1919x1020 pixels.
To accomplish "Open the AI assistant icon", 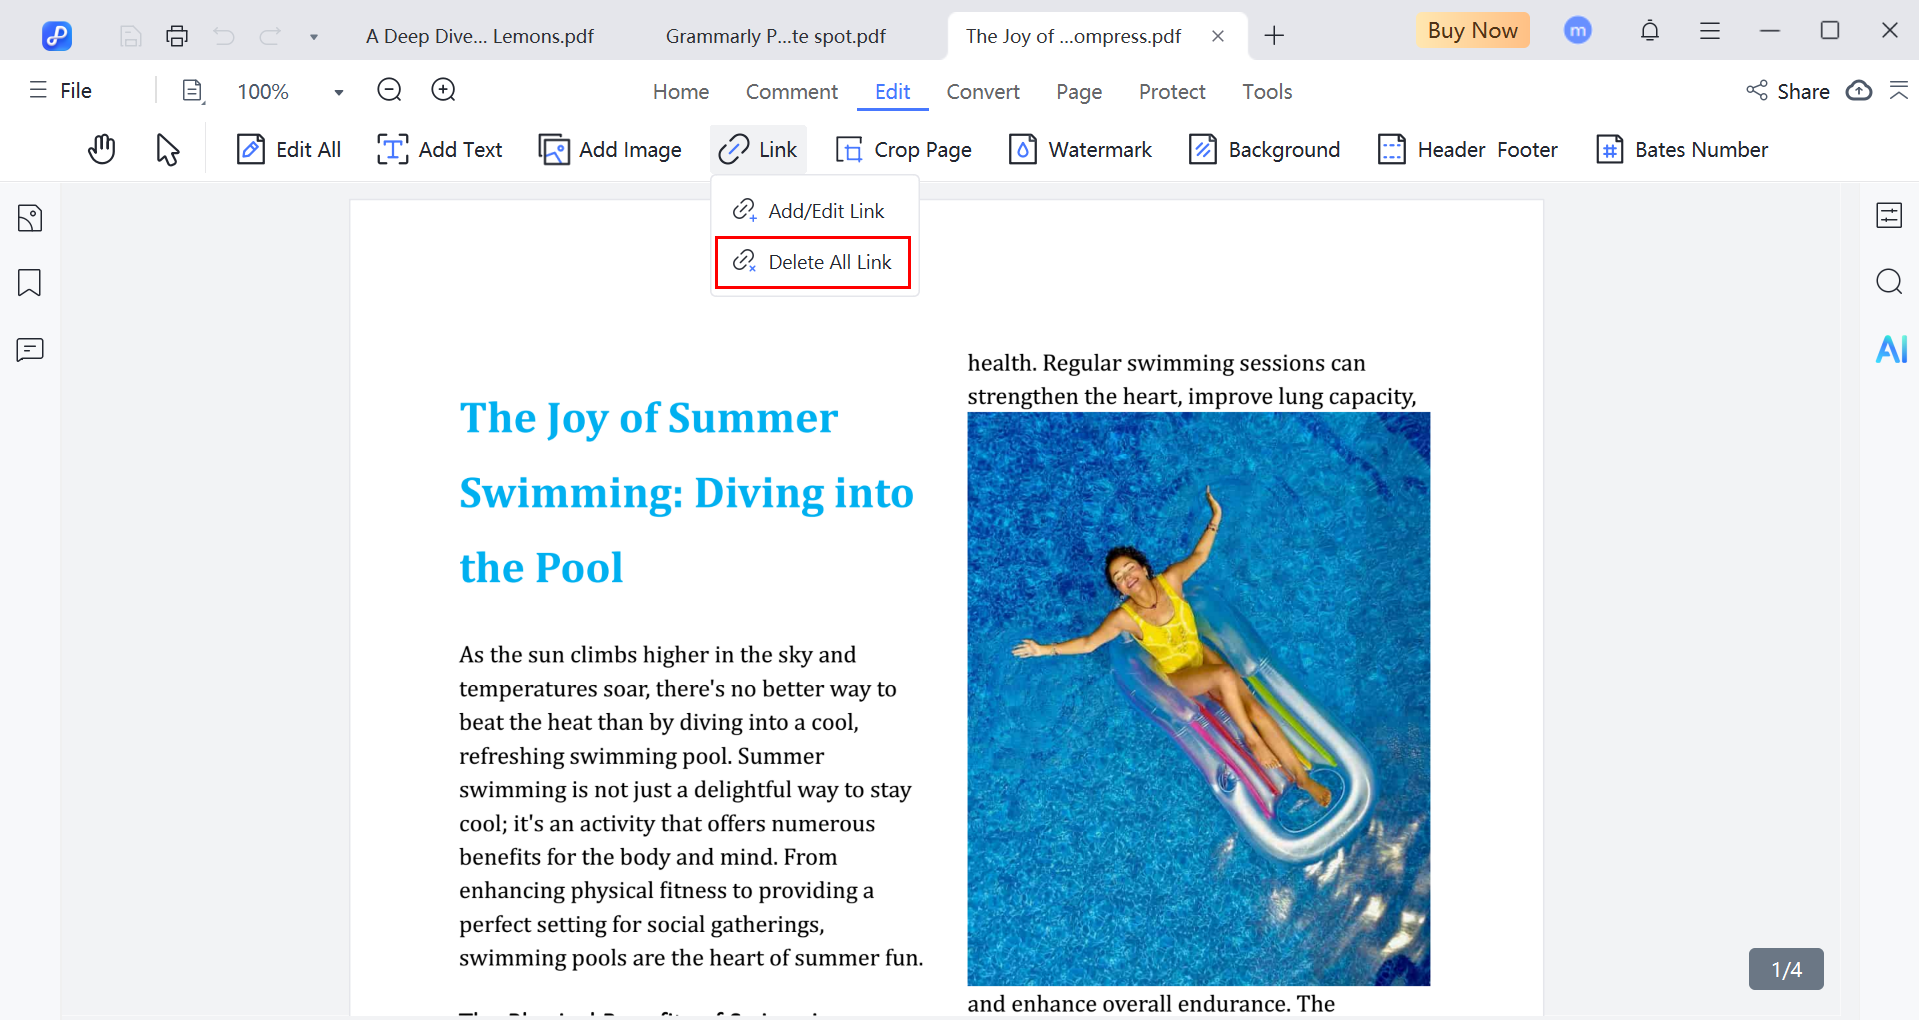I will pyautogui.click(x=1890, y=349).
